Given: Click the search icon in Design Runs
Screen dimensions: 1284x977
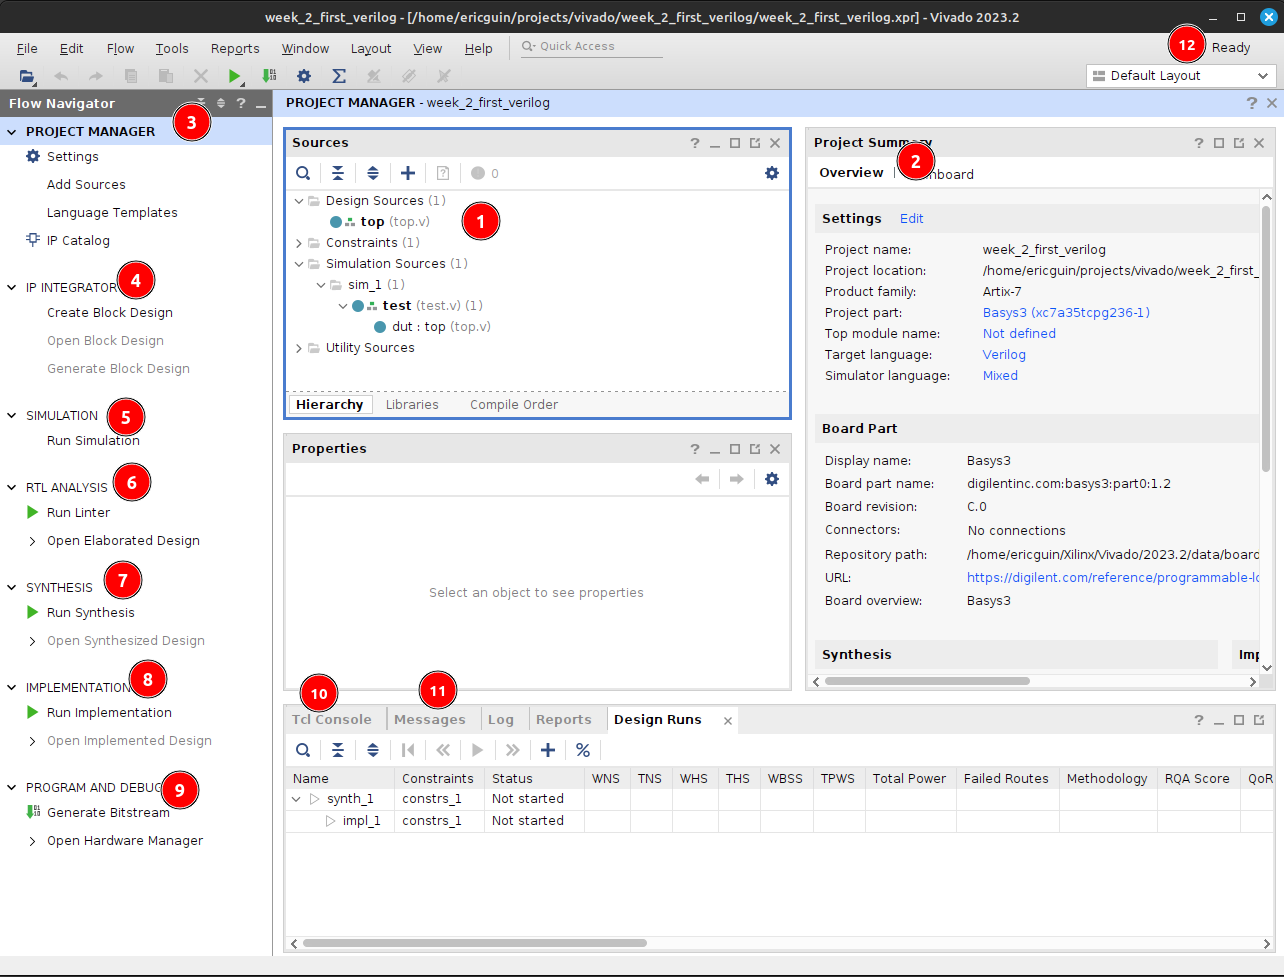Looking at the screenshot, I should 303,750.
